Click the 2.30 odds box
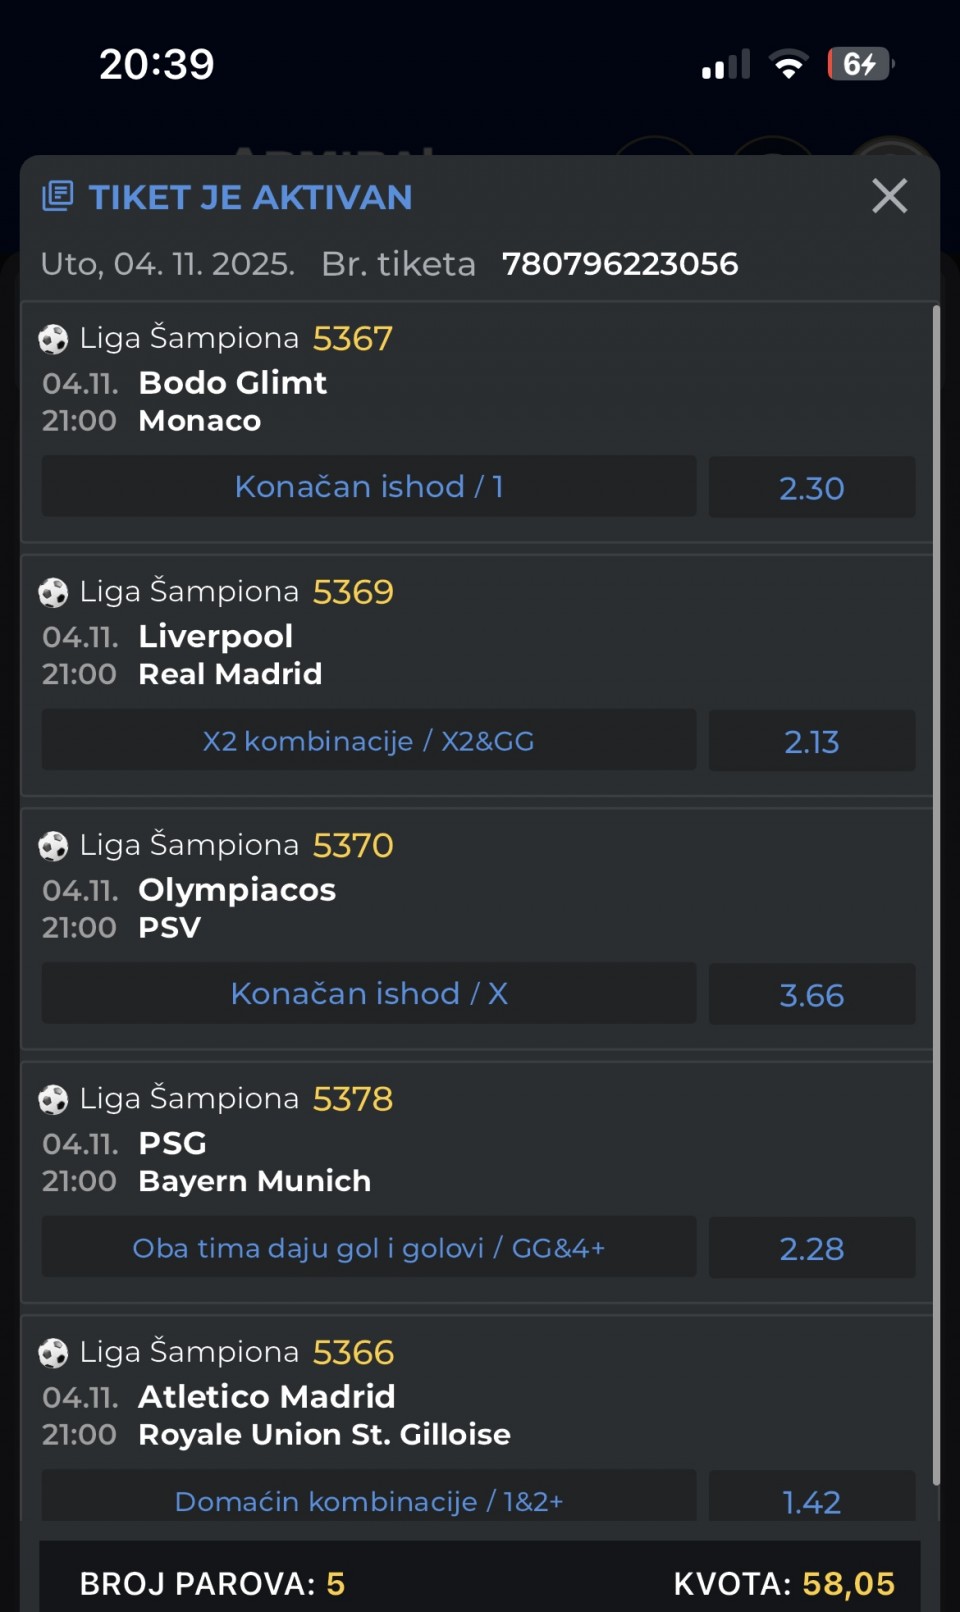Viewport: 960px width, 1612px height. point(811,488)
